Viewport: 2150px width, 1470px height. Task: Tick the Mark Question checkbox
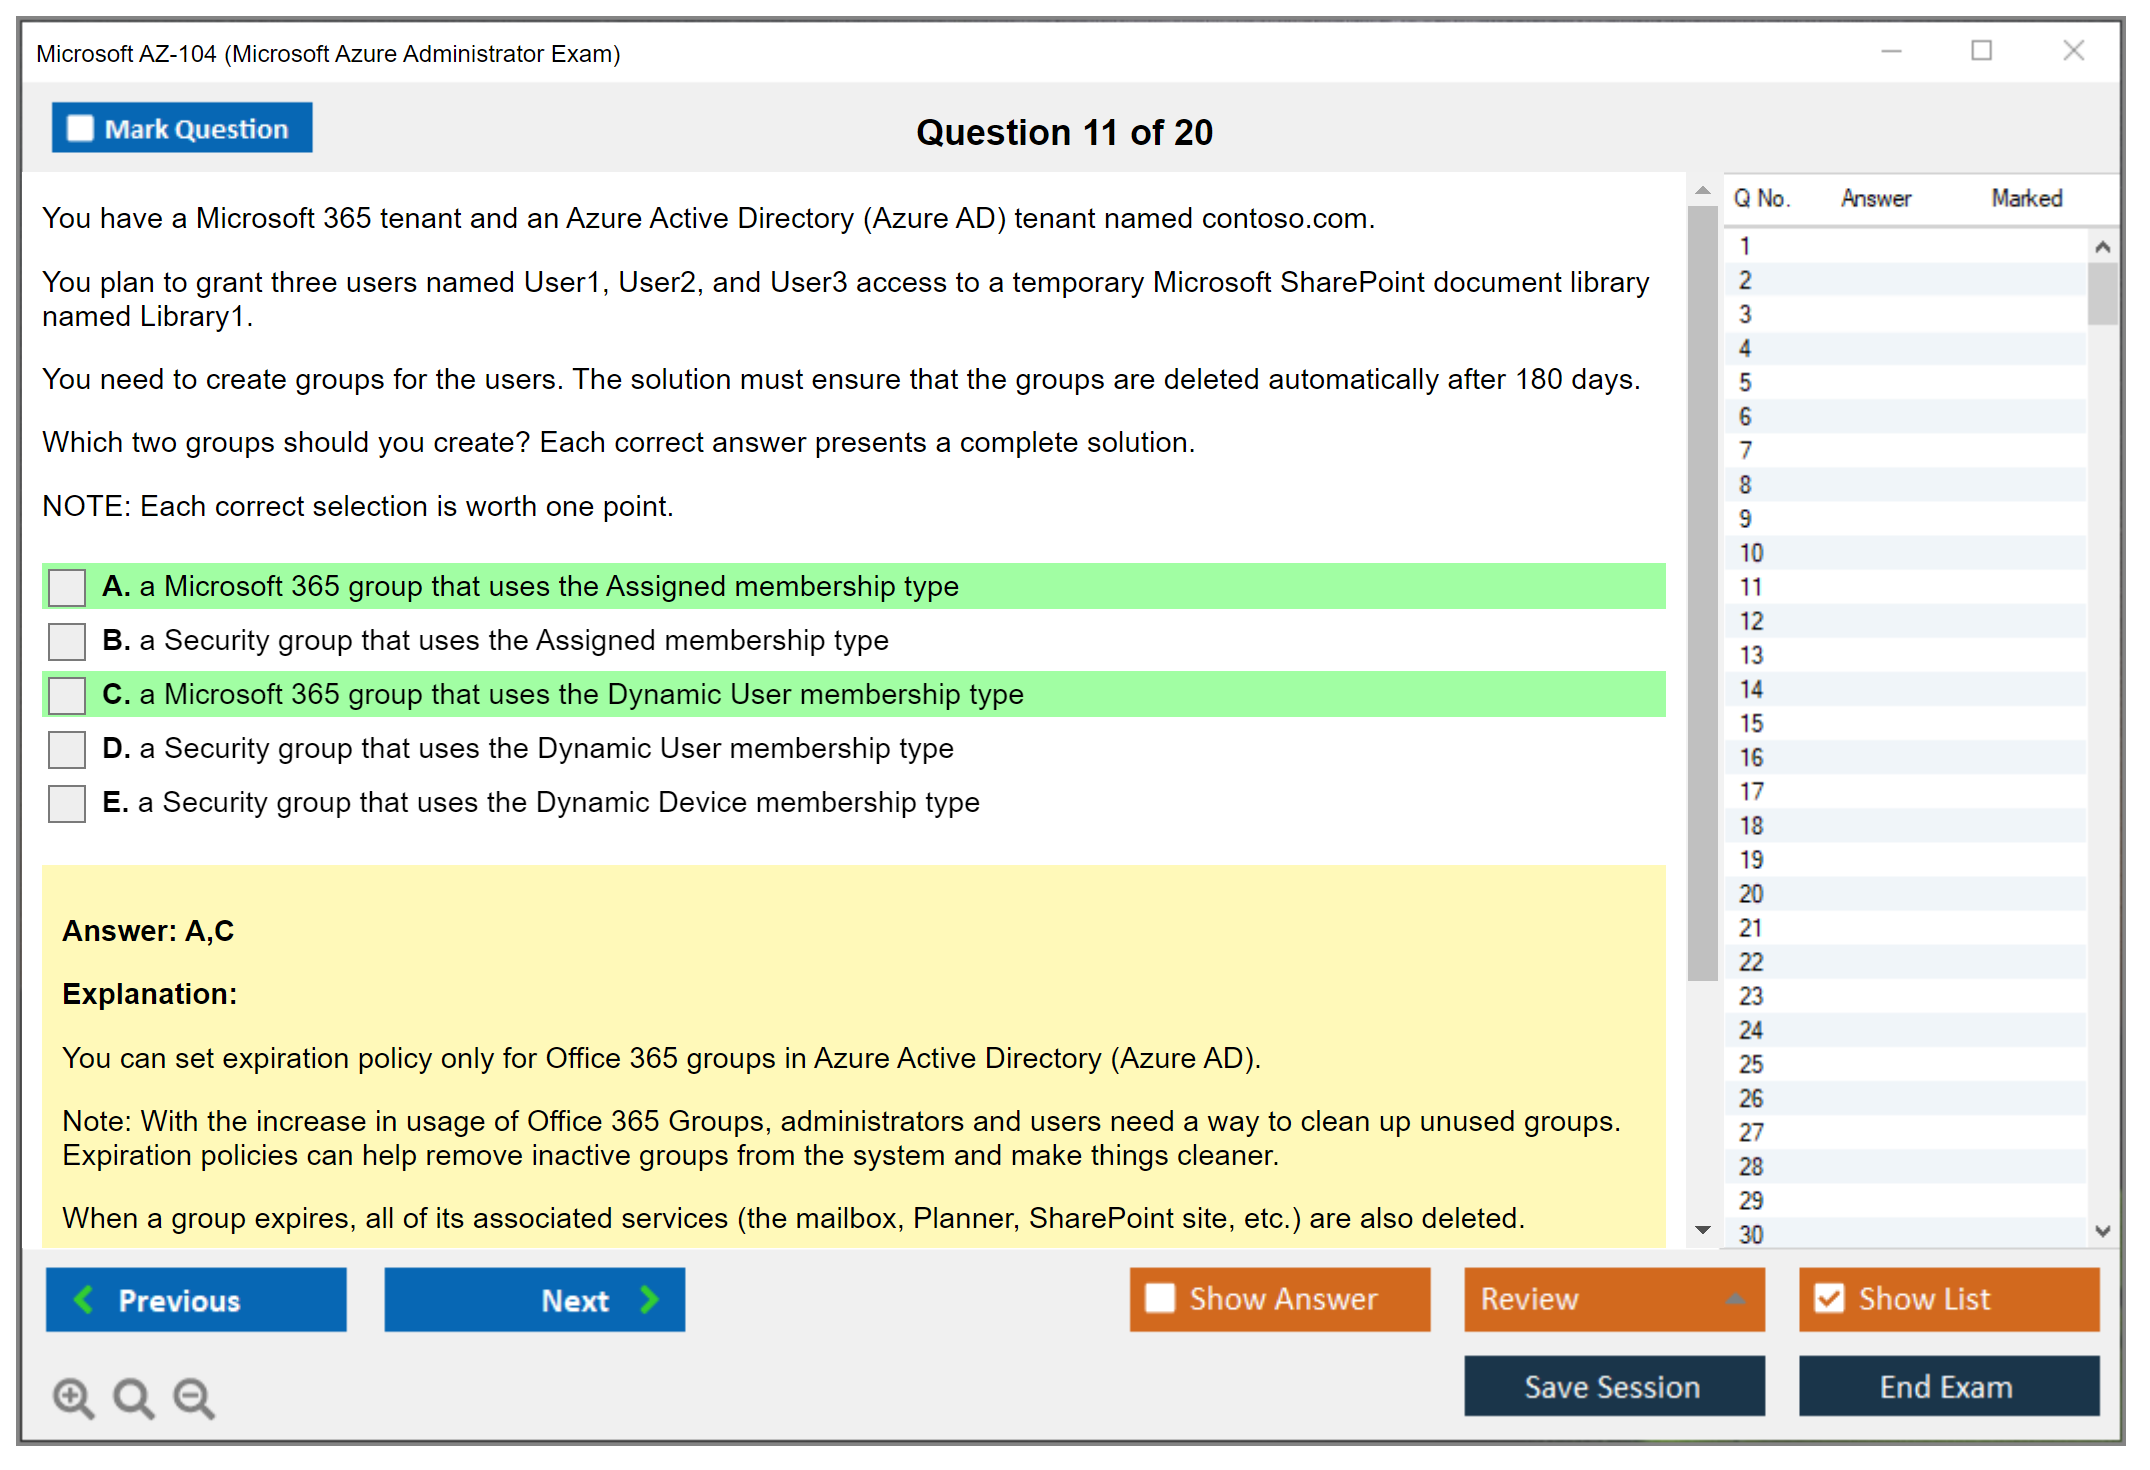coord(80,128)
